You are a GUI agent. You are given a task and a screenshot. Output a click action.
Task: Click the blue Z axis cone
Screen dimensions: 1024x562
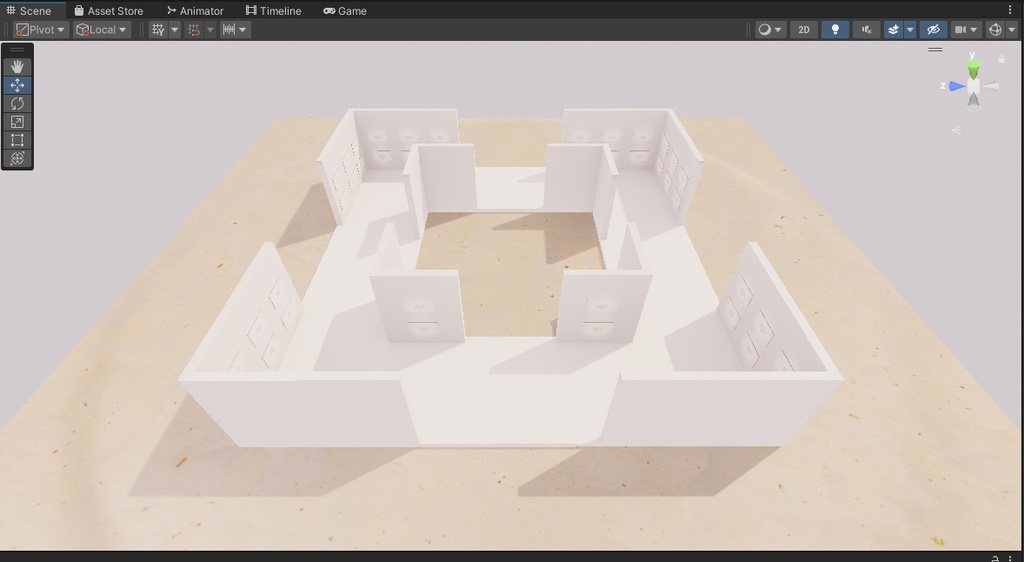pos(957,86)
